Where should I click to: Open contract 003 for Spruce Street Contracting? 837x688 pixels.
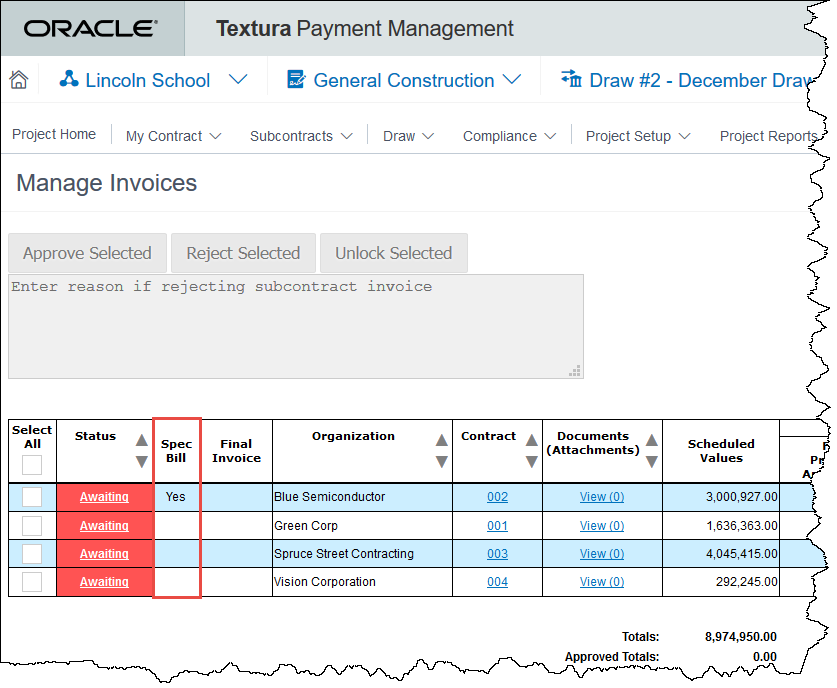click(x=497, y=553)
